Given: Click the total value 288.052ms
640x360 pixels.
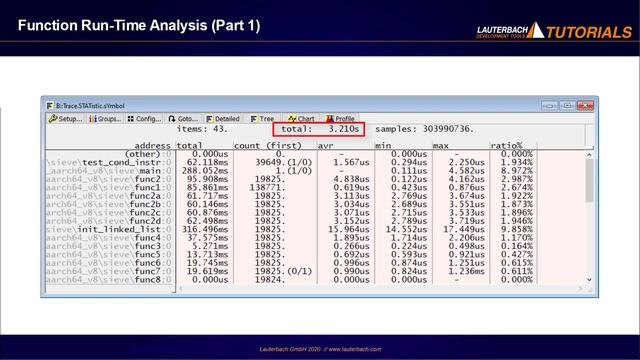Looking at the screenshot, I should (205, 171).
